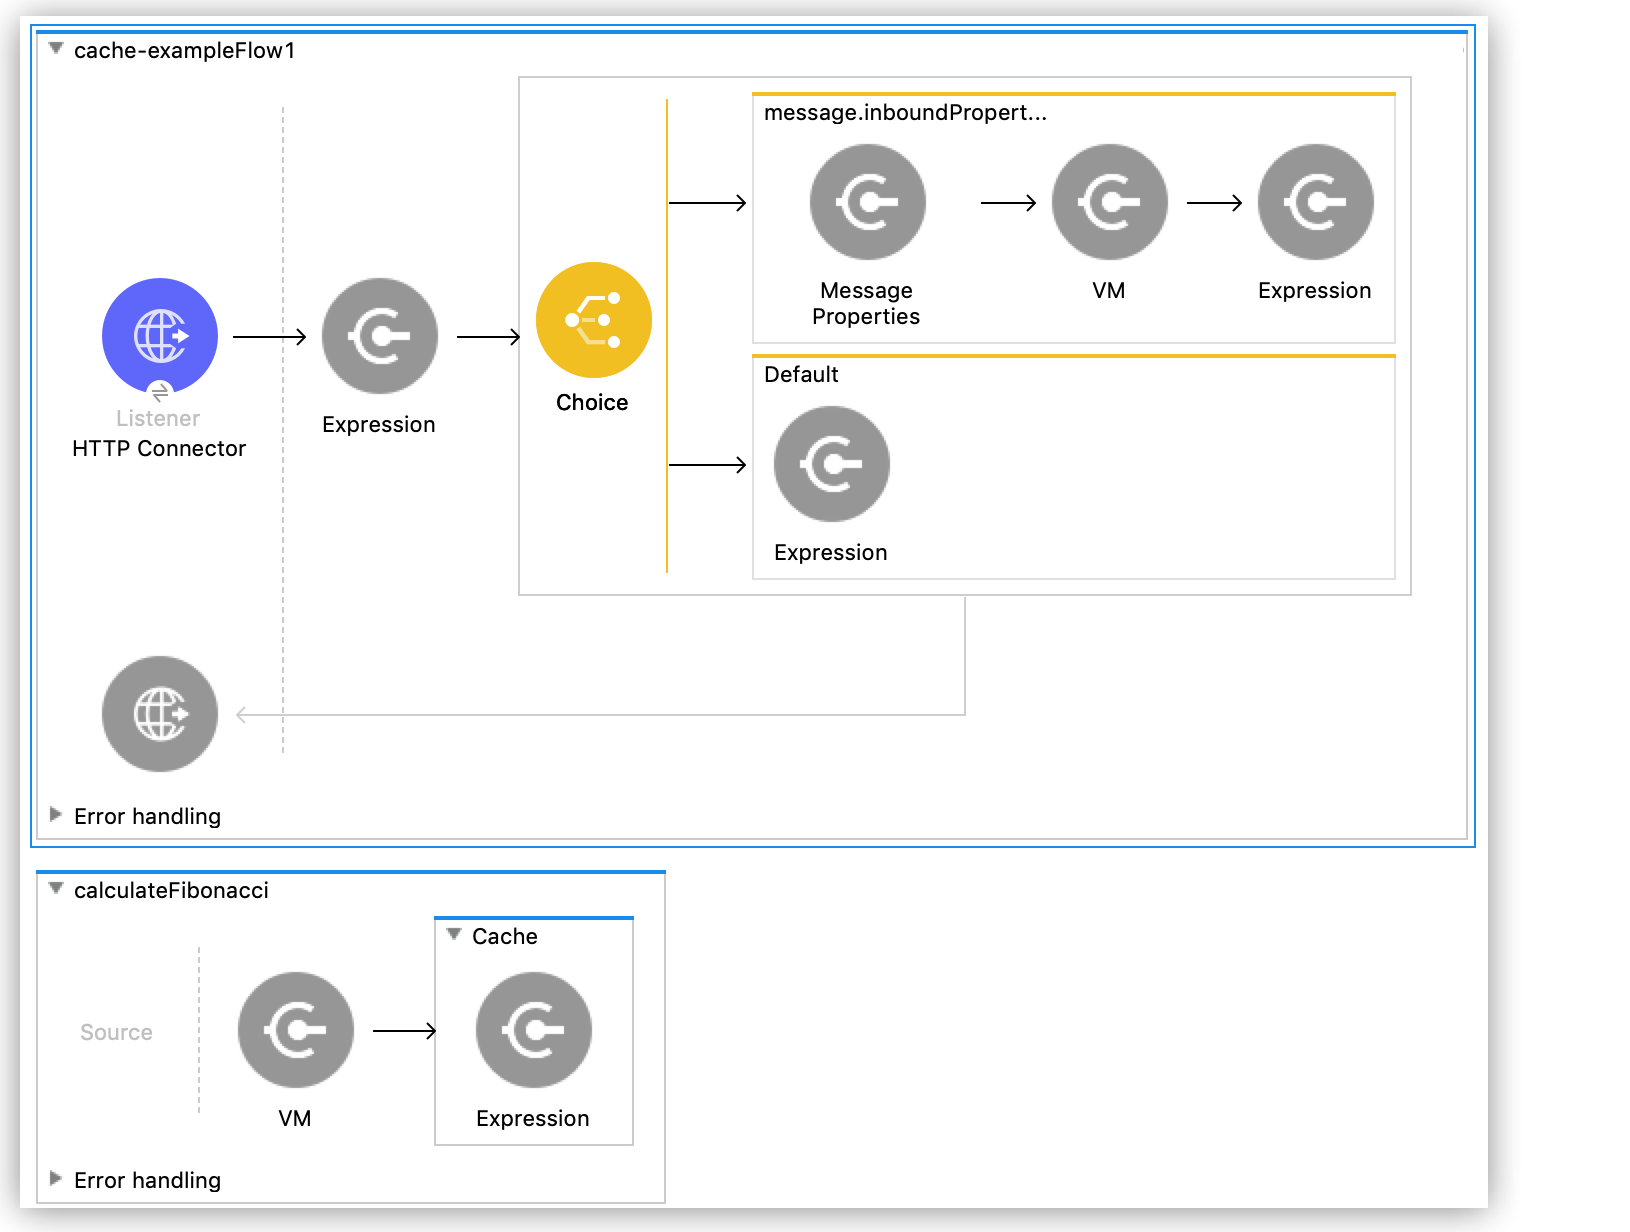Click the Expression icon inside the Cache scope
1630x1232 pixels.
pos(533,1030)
